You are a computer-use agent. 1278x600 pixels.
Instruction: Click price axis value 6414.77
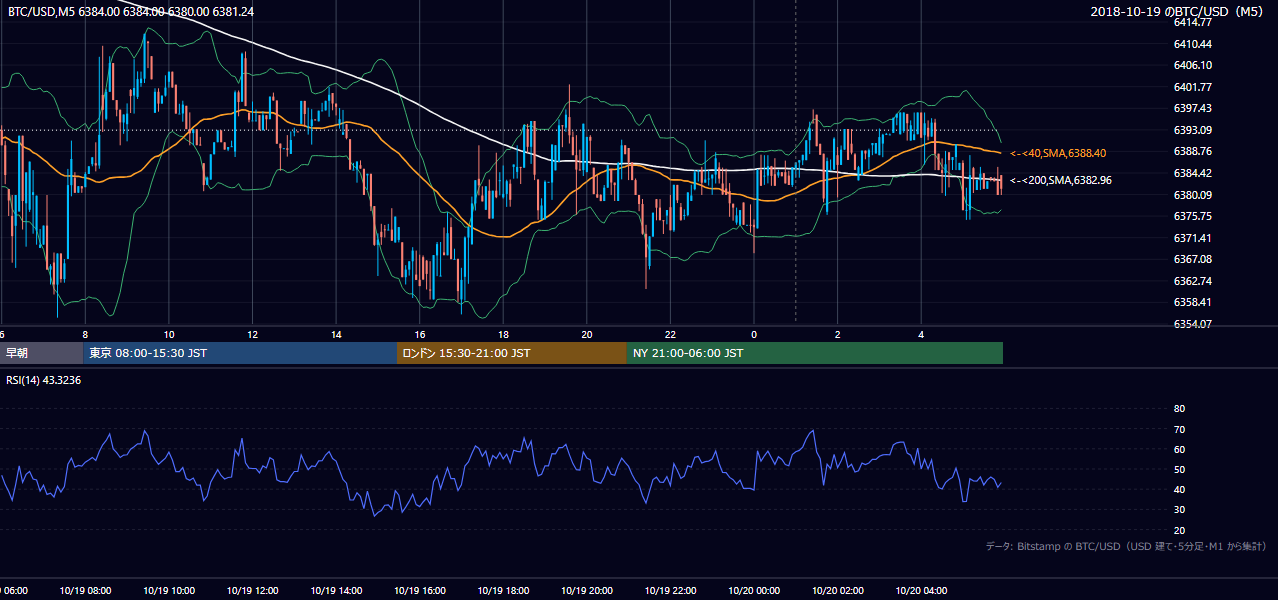tap(1192, 22)
